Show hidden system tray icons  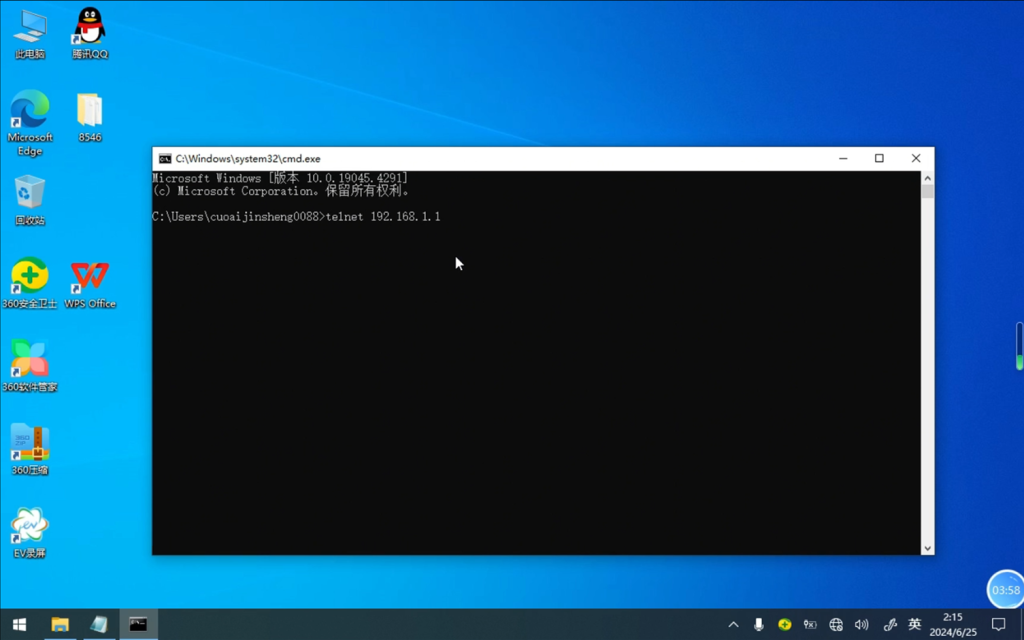coord(733,625)
